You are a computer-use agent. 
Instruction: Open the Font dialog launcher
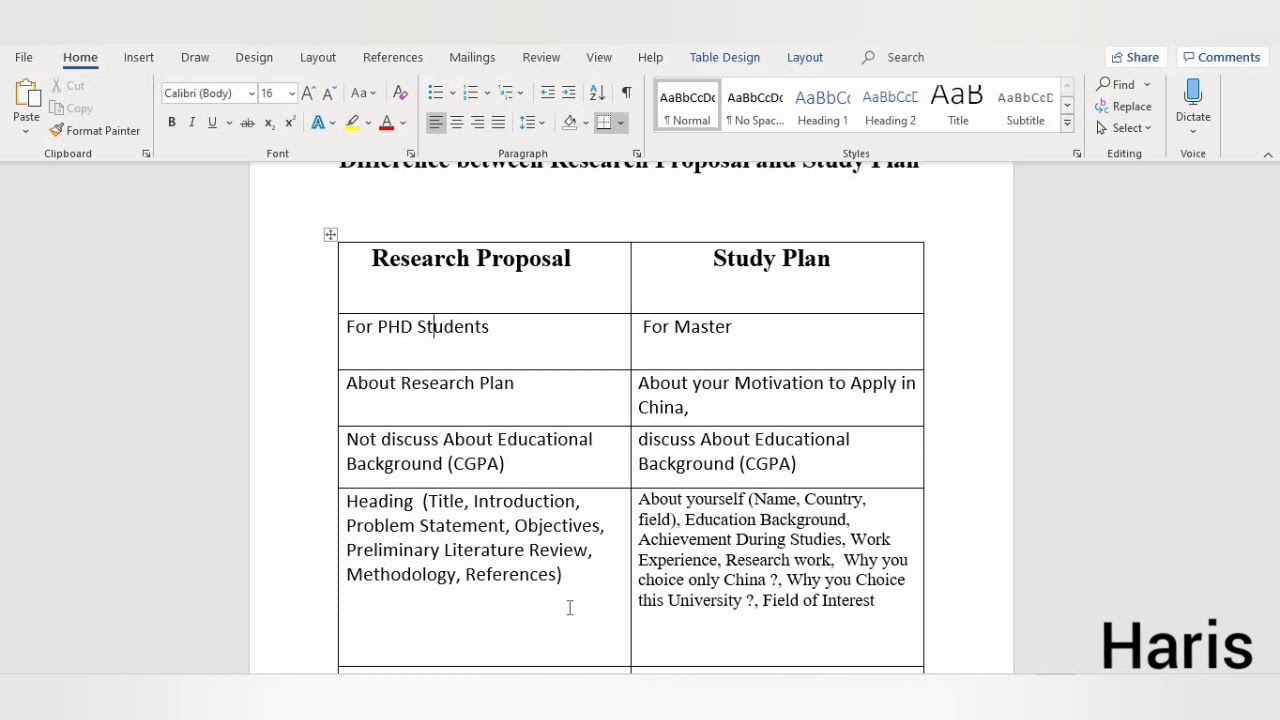pyautogui.click(x=410, y=154)
